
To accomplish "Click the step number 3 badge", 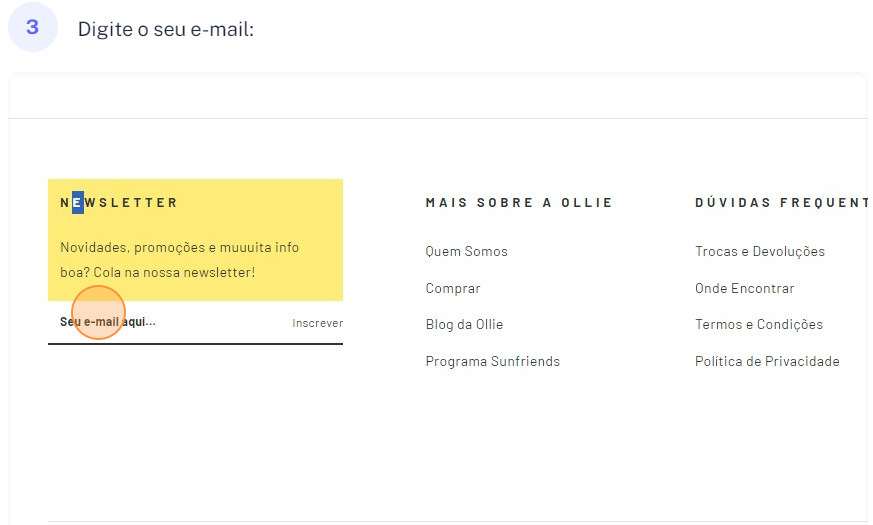I will pyautogui.click(x=33, y=28).
